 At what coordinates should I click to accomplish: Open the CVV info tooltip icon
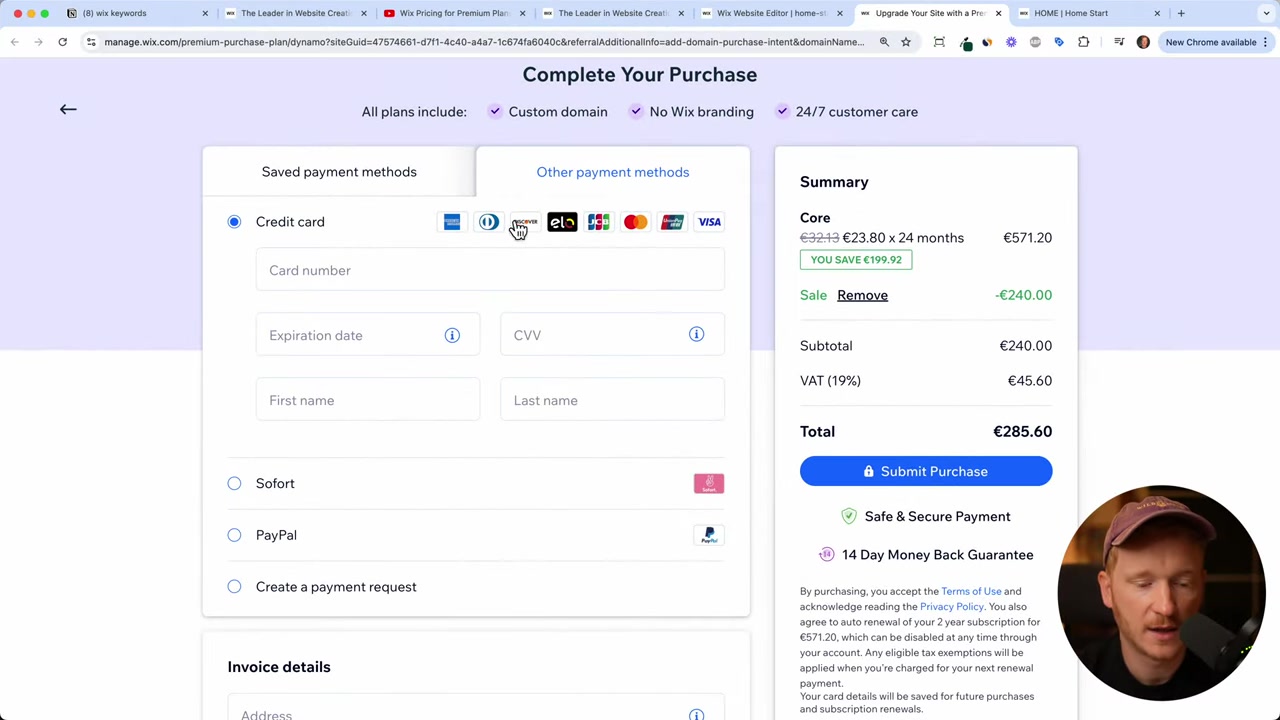[696, 335]
